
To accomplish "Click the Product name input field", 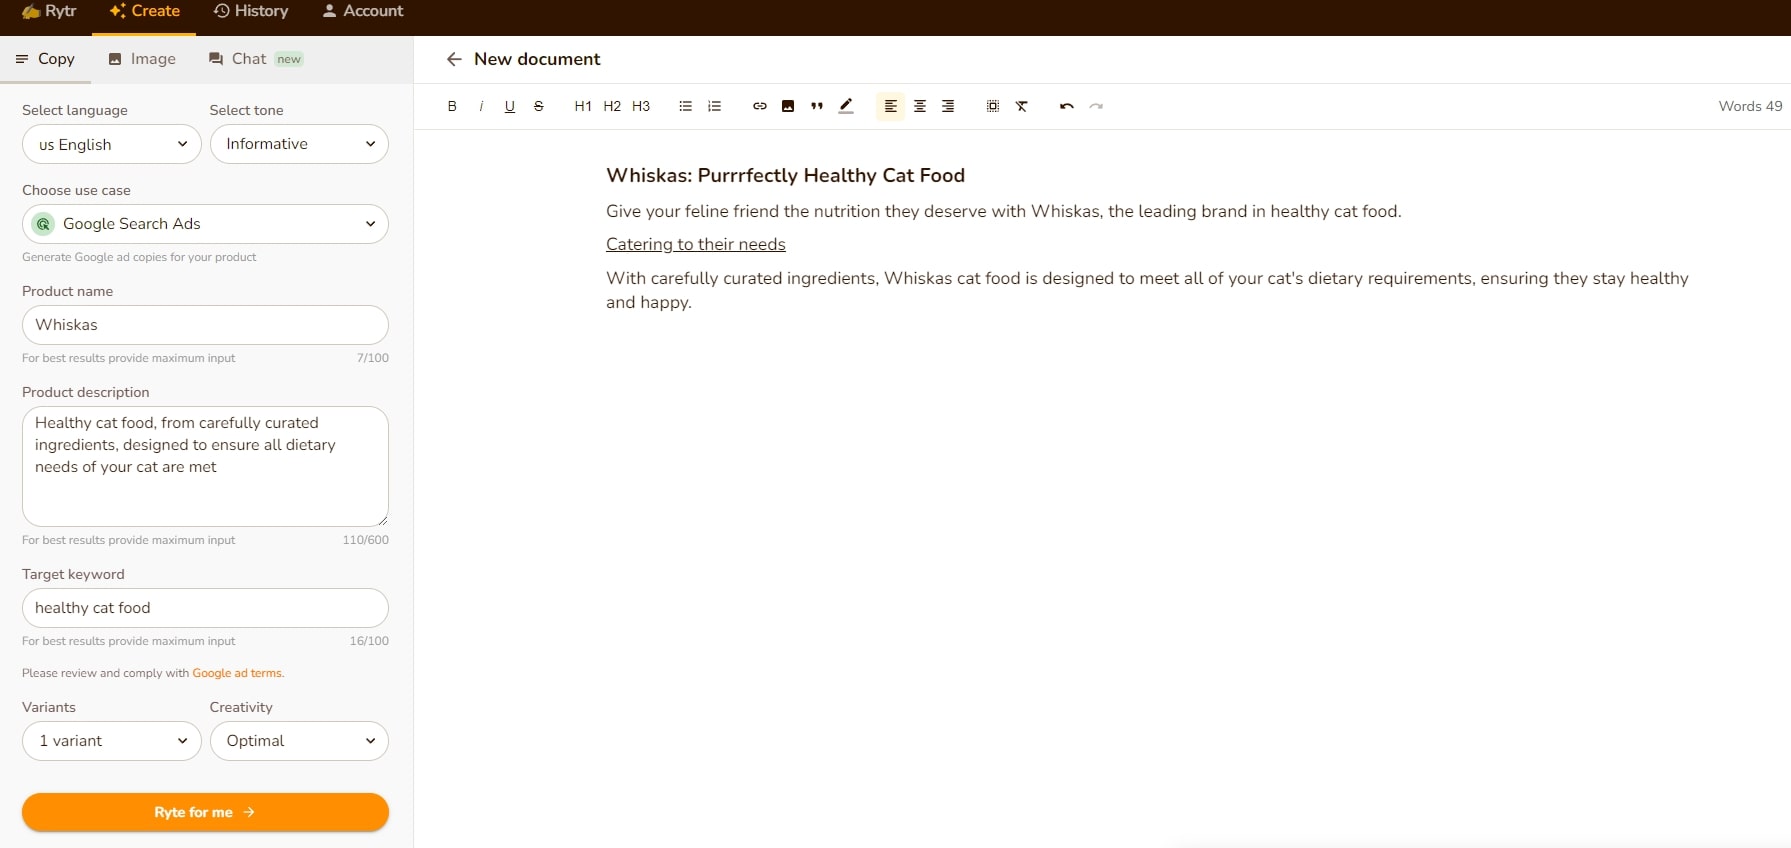I will (205, 325).
